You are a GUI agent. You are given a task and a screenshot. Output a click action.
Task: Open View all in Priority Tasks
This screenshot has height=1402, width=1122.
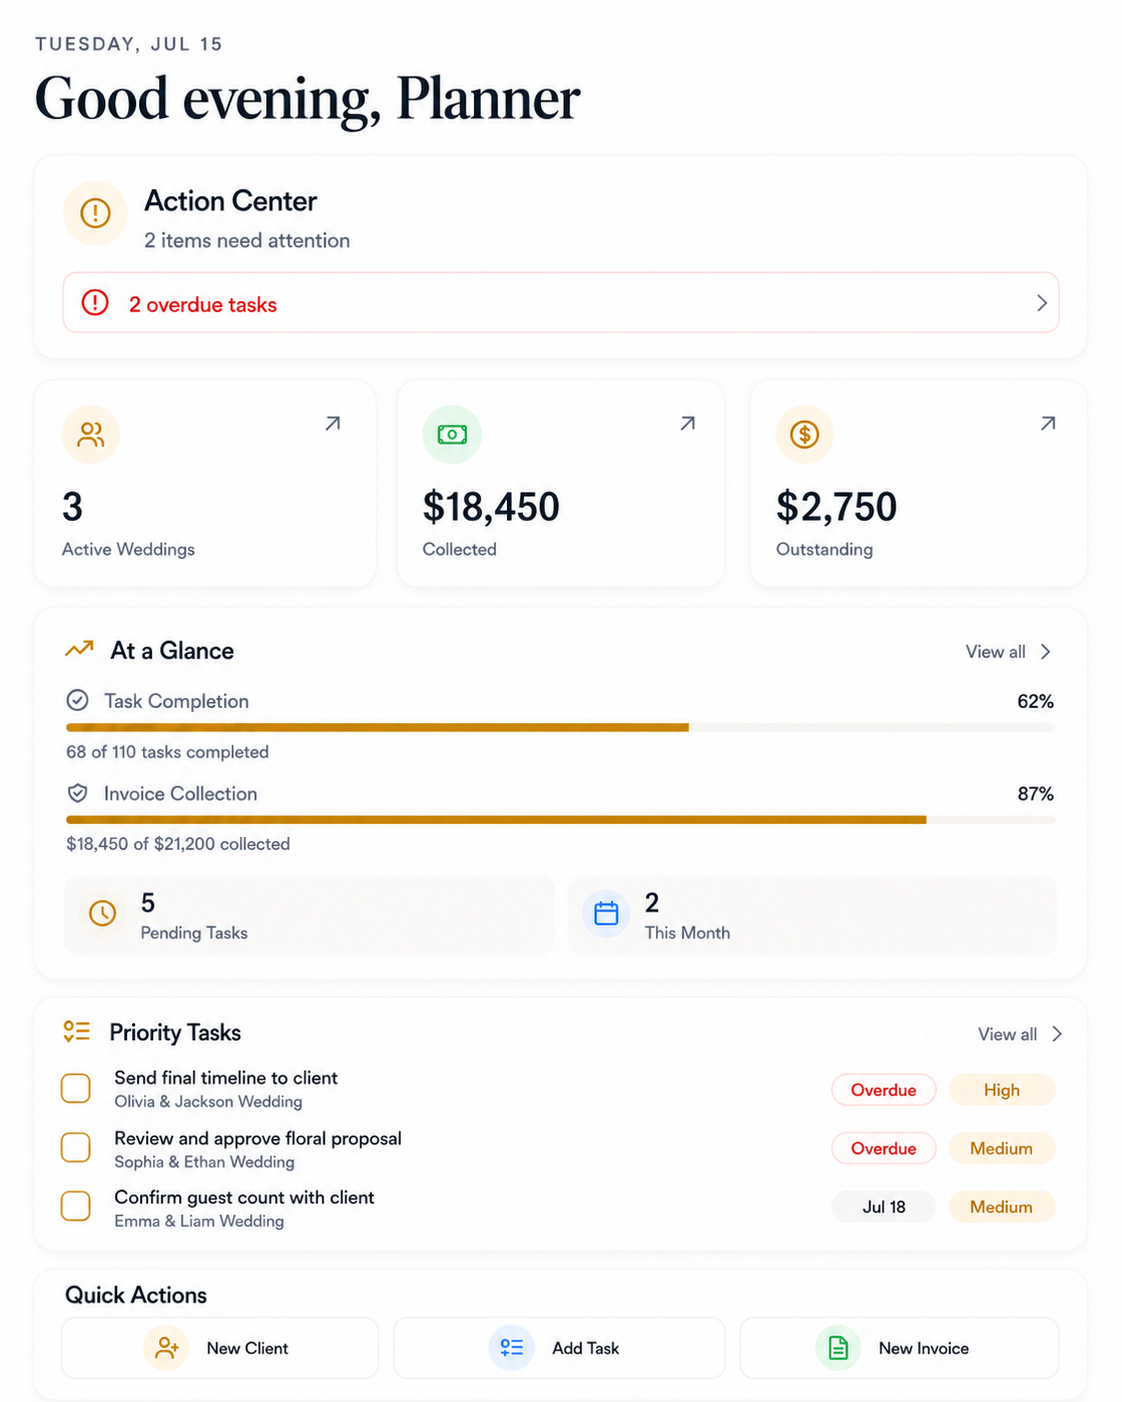(1007, 1034)
